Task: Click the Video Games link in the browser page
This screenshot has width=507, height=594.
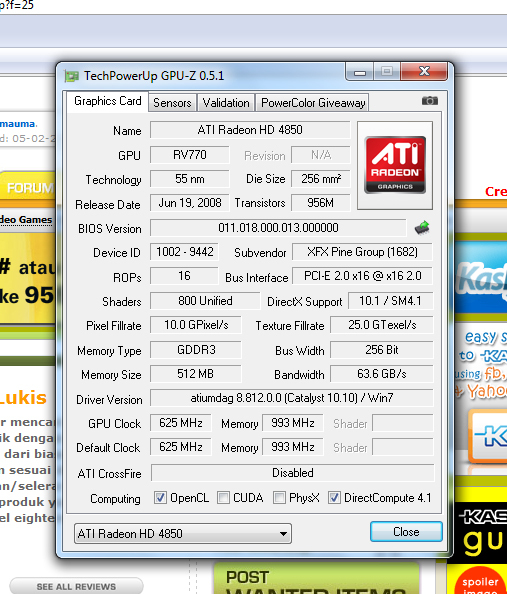Action: (26, 220)
